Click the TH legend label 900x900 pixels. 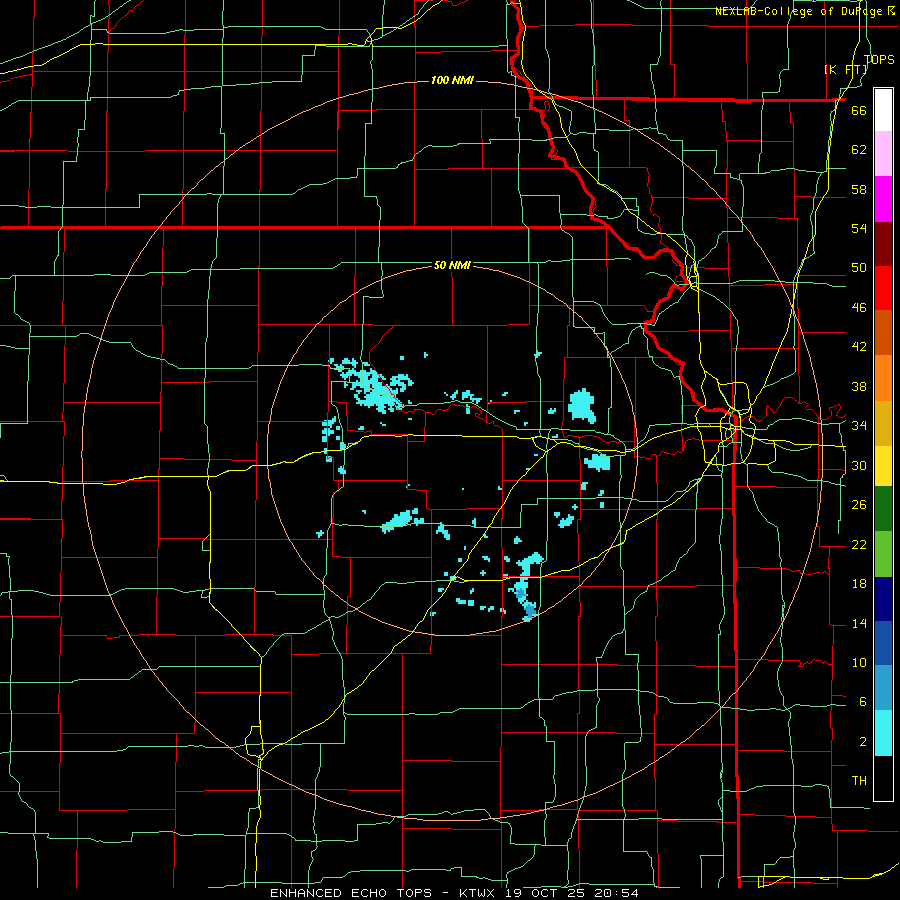[x=859, y=781]
